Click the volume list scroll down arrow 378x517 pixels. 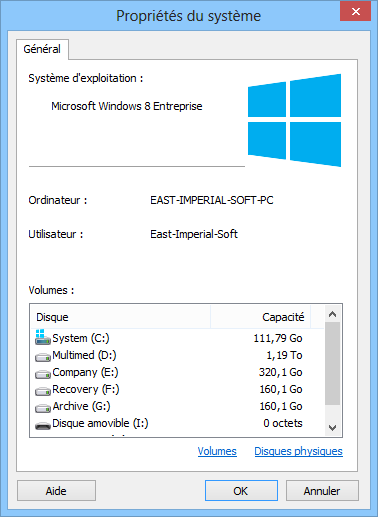tap(332, 428)
